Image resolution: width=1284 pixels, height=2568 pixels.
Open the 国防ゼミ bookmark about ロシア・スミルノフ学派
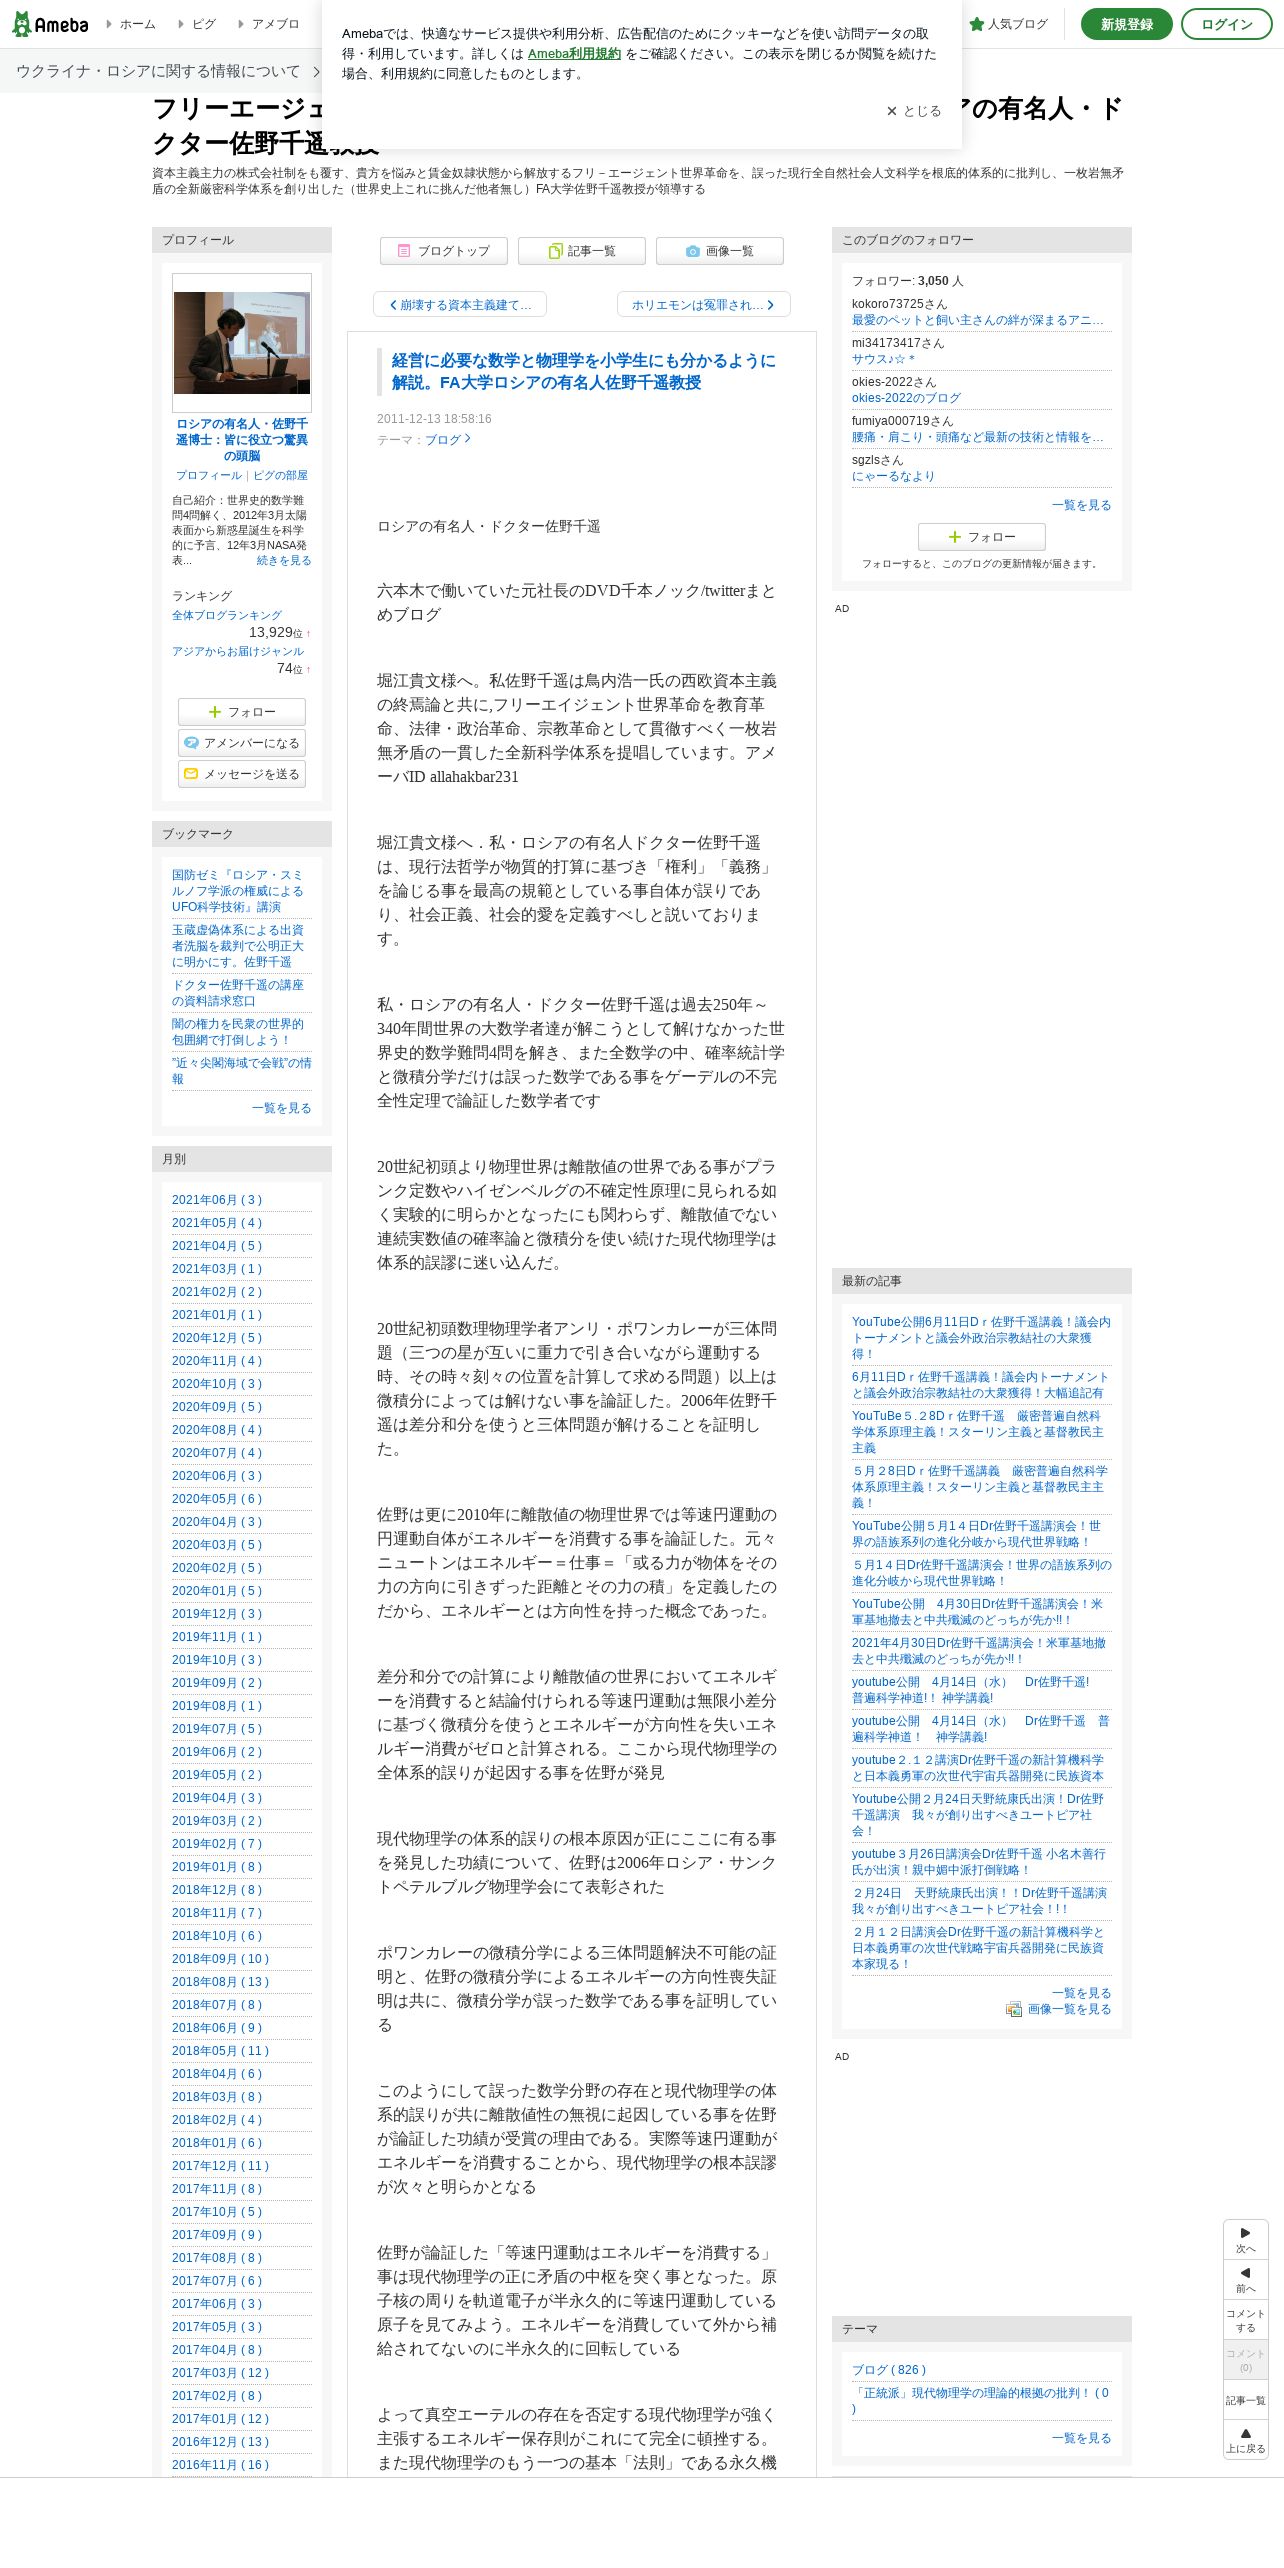[238, 891]
